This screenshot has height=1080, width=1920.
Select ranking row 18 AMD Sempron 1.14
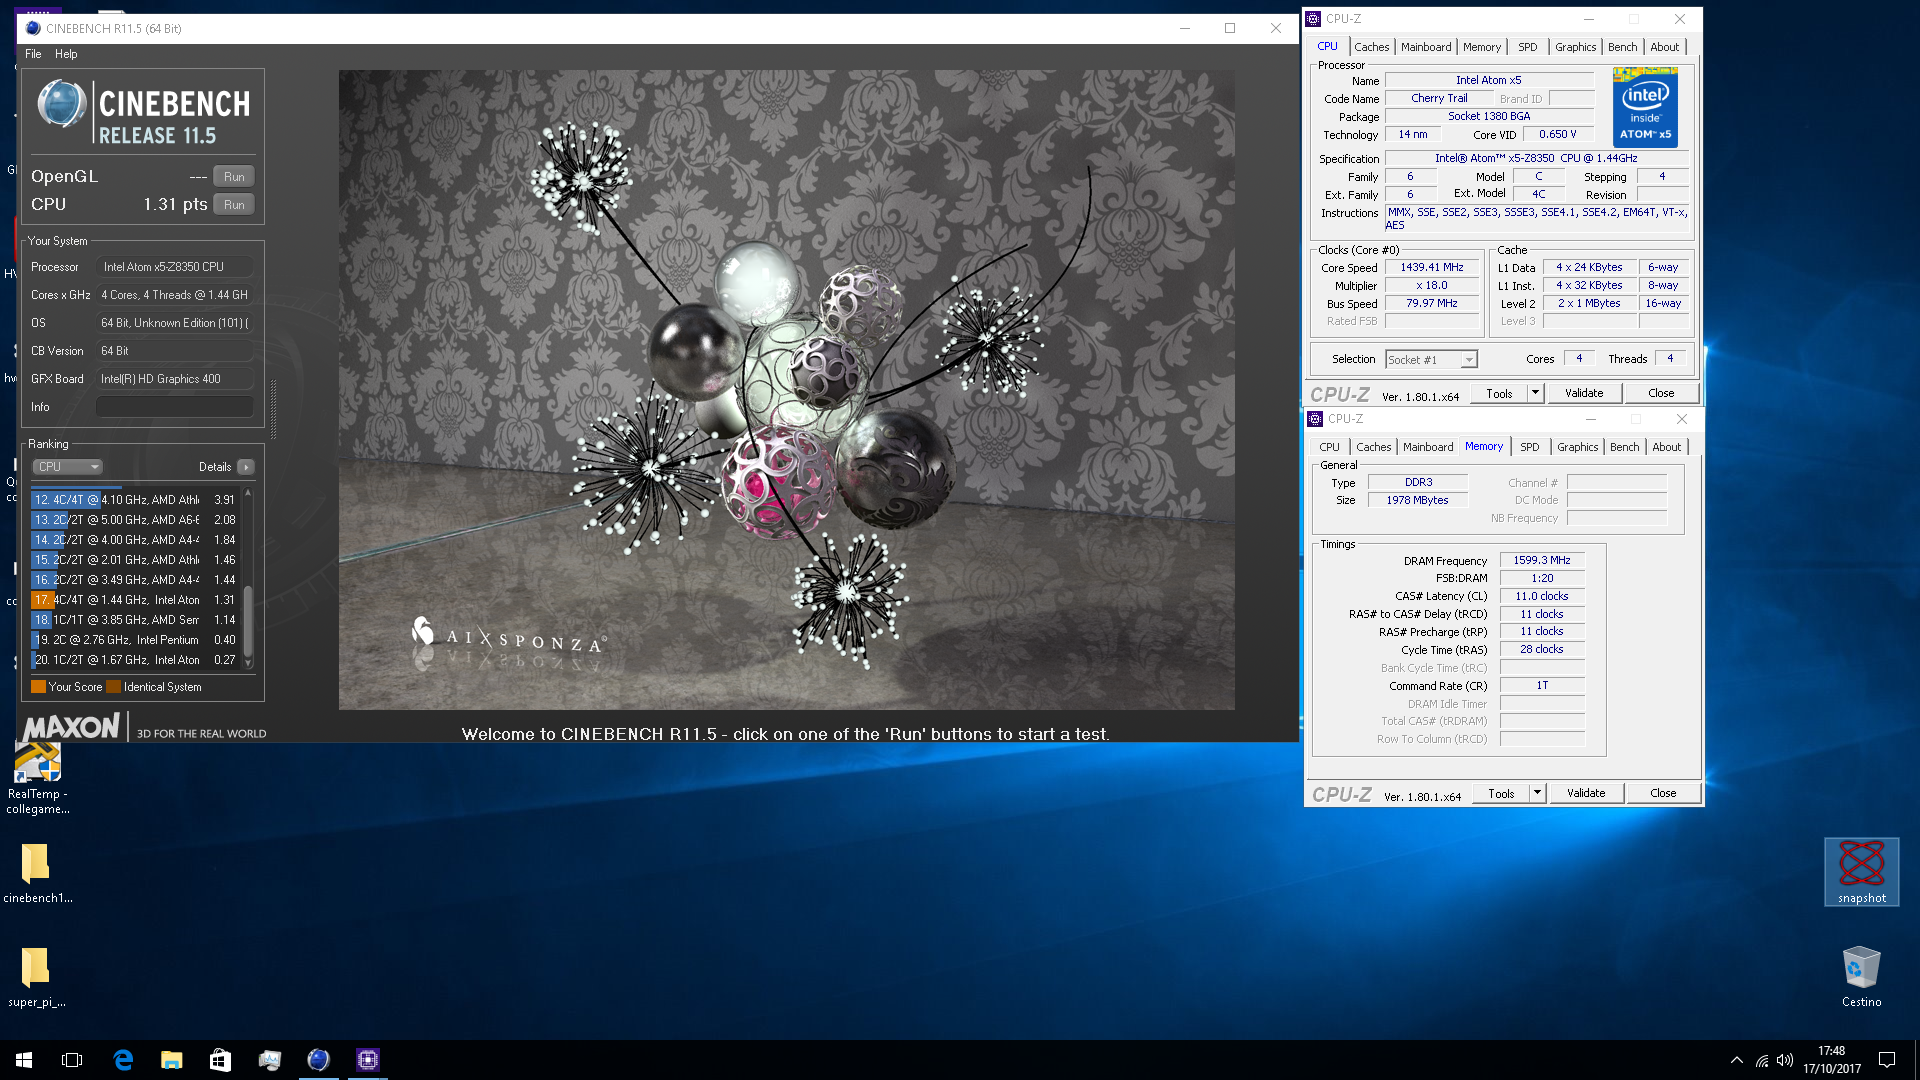coord(135,620)
